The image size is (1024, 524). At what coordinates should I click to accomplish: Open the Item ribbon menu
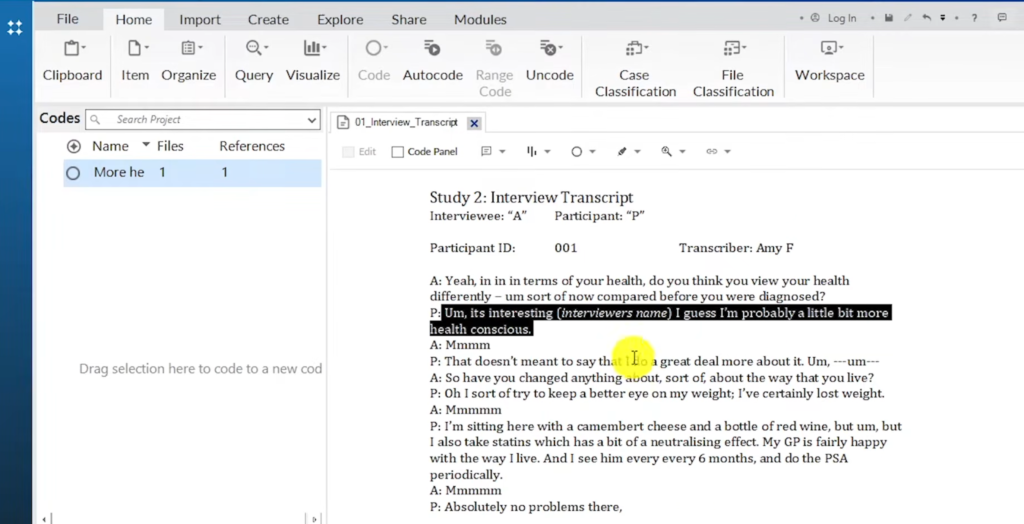click(x=135, y=61)
